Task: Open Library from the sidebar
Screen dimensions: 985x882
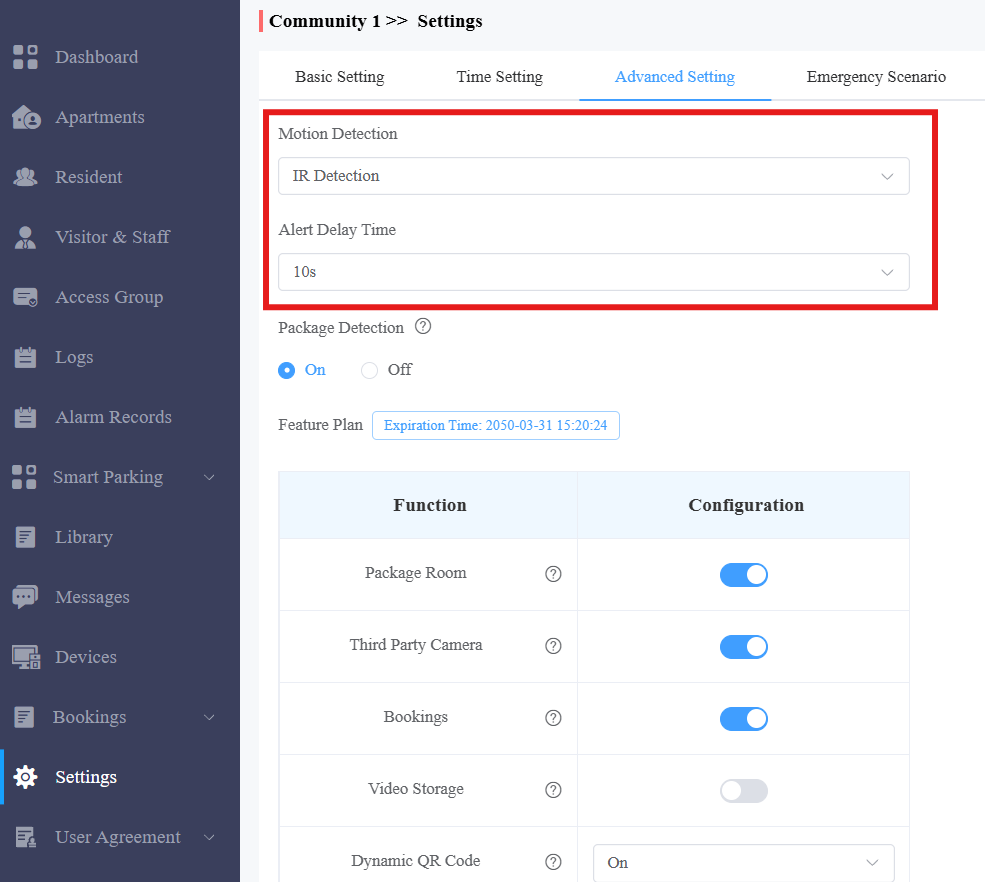Action: 84,537
